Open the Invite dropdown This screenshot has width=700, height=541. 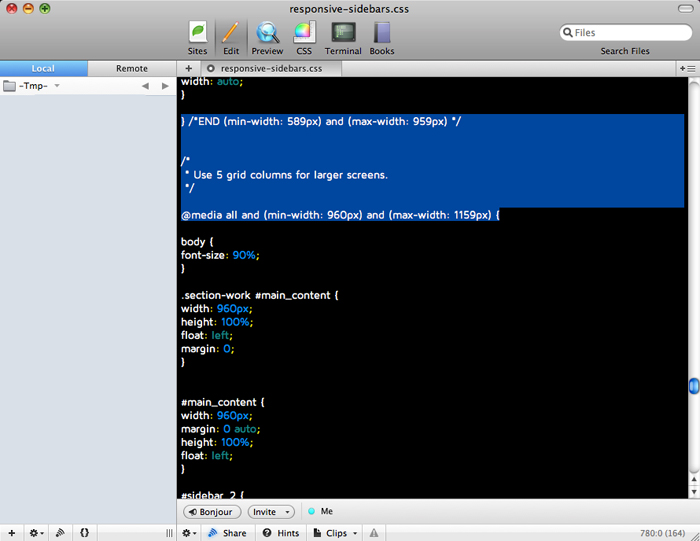tap(271, 512)
